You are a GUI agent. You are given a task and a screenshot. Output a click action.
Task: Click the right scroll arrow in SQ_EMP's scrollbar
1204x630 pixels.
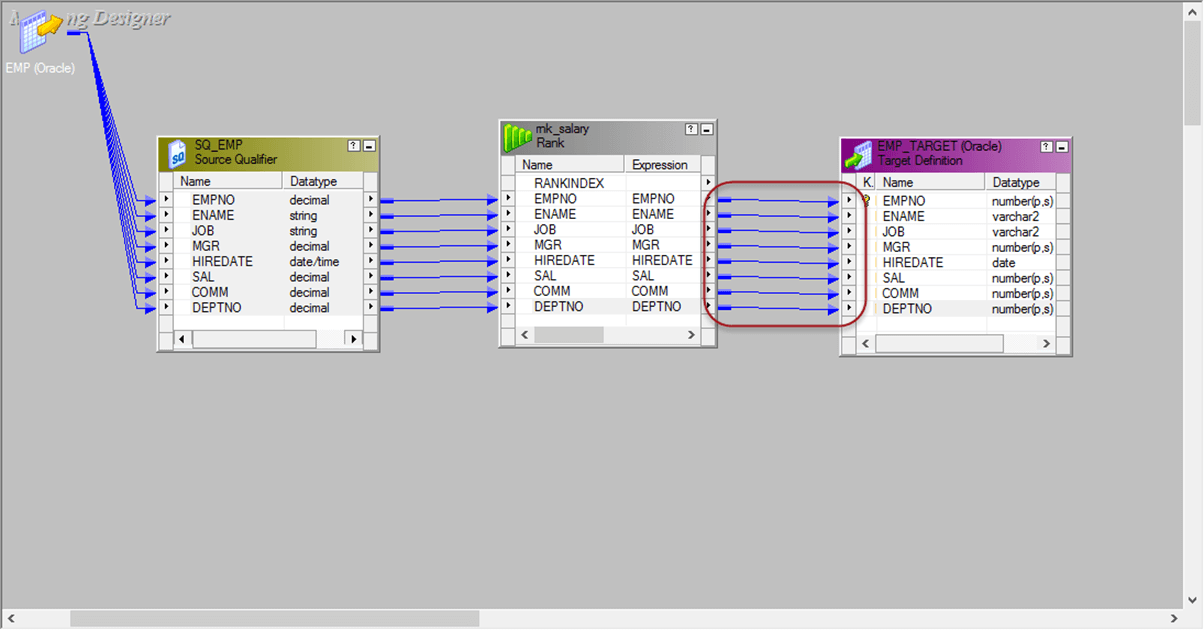tap(355, 338)
